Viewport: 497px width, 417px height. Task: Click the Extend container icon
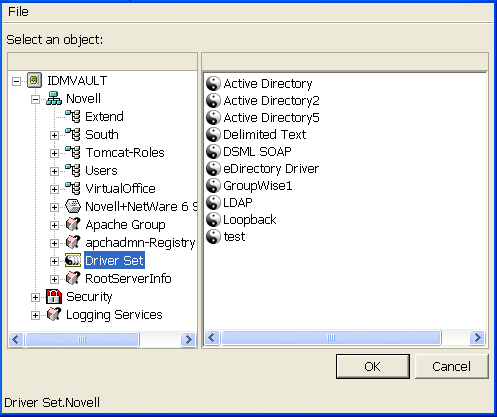coord(73,116)
